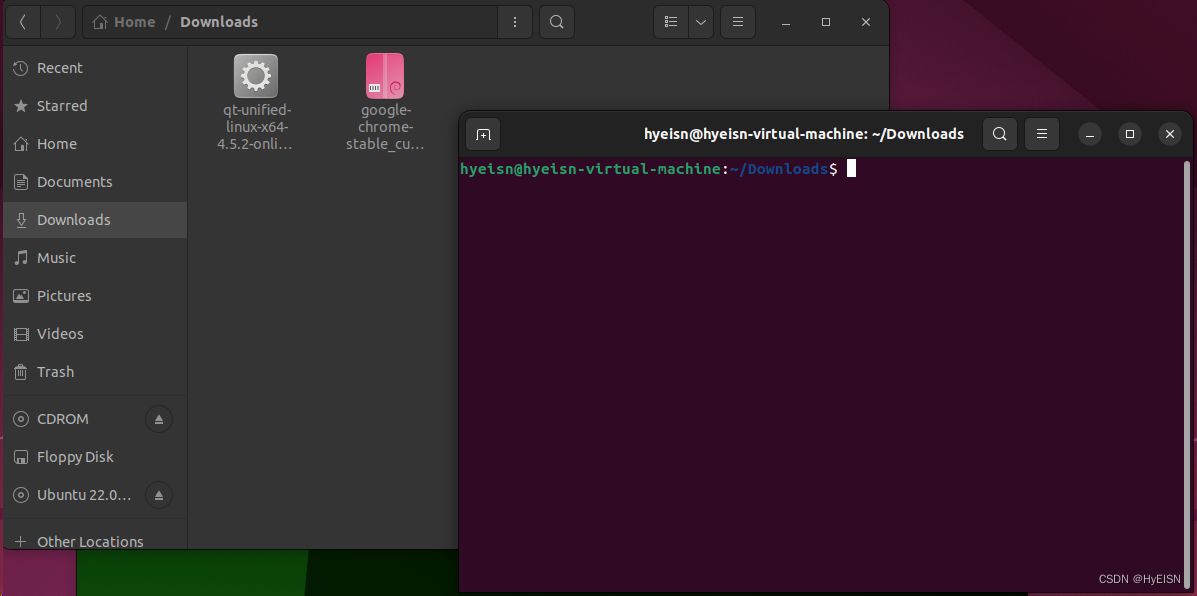1197x596 pixels.
Task: Open the Nautilus hamburger menu
Action: [x=737, y=21]
